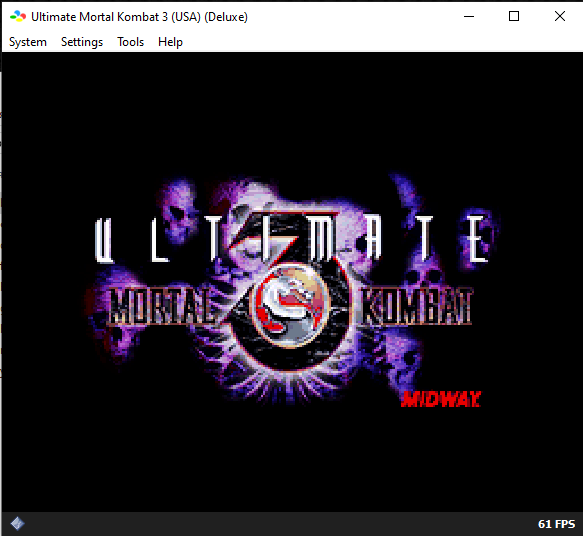Screen dimensions: 583x536
Task: Minimize the emulator window
Action: tap(469, 16)
